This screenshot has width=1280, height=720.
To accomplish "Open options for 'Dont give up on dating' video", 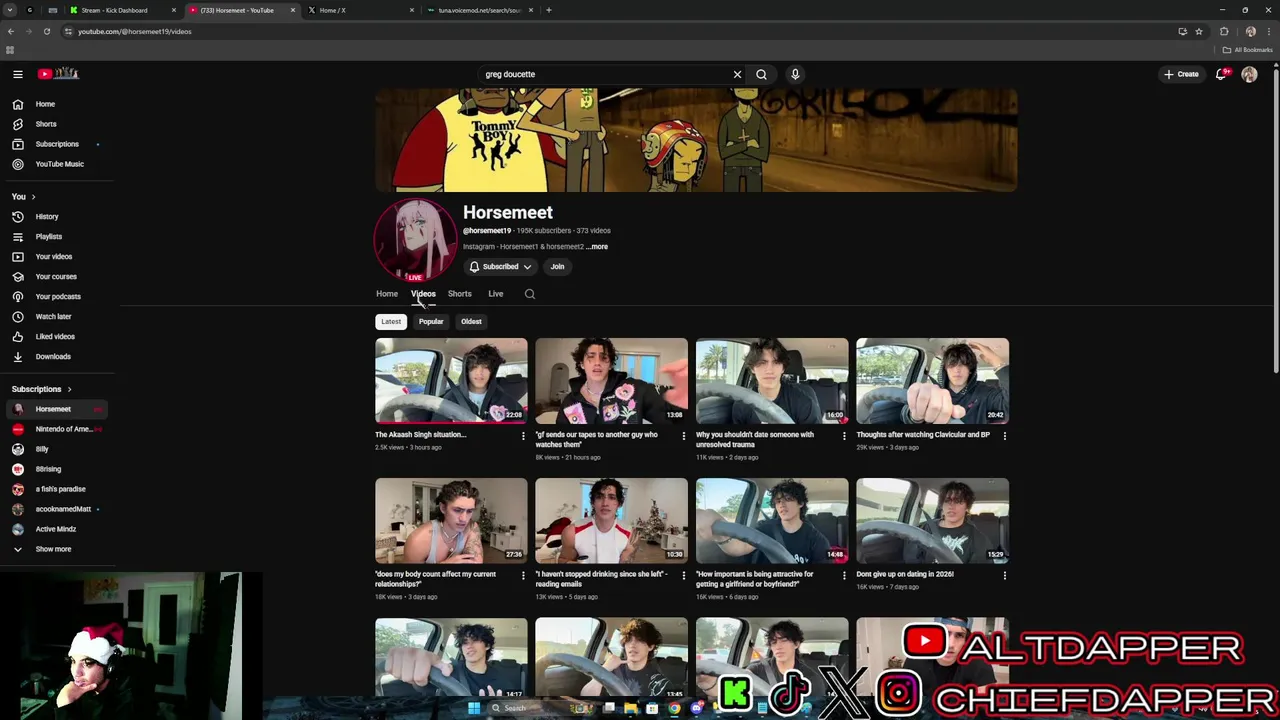I will click(x=1005, y=576).
